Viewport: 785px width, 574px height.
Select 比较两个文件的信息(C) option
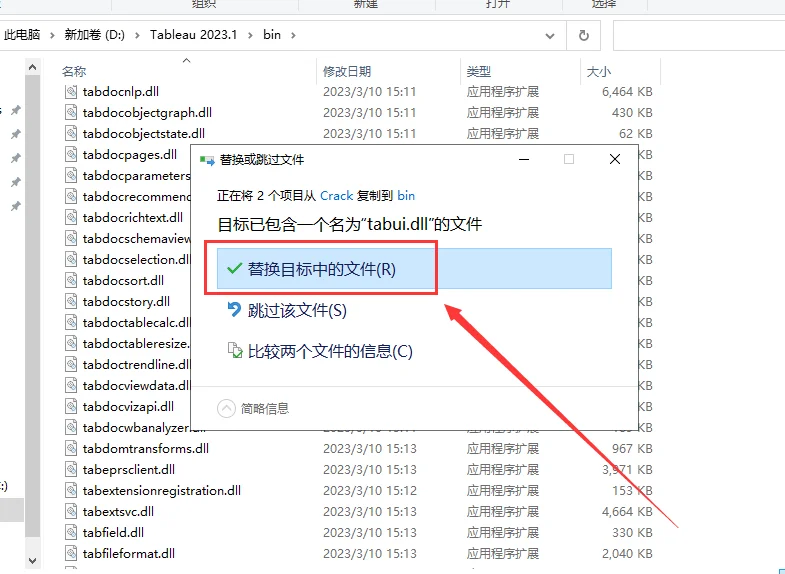330,351
